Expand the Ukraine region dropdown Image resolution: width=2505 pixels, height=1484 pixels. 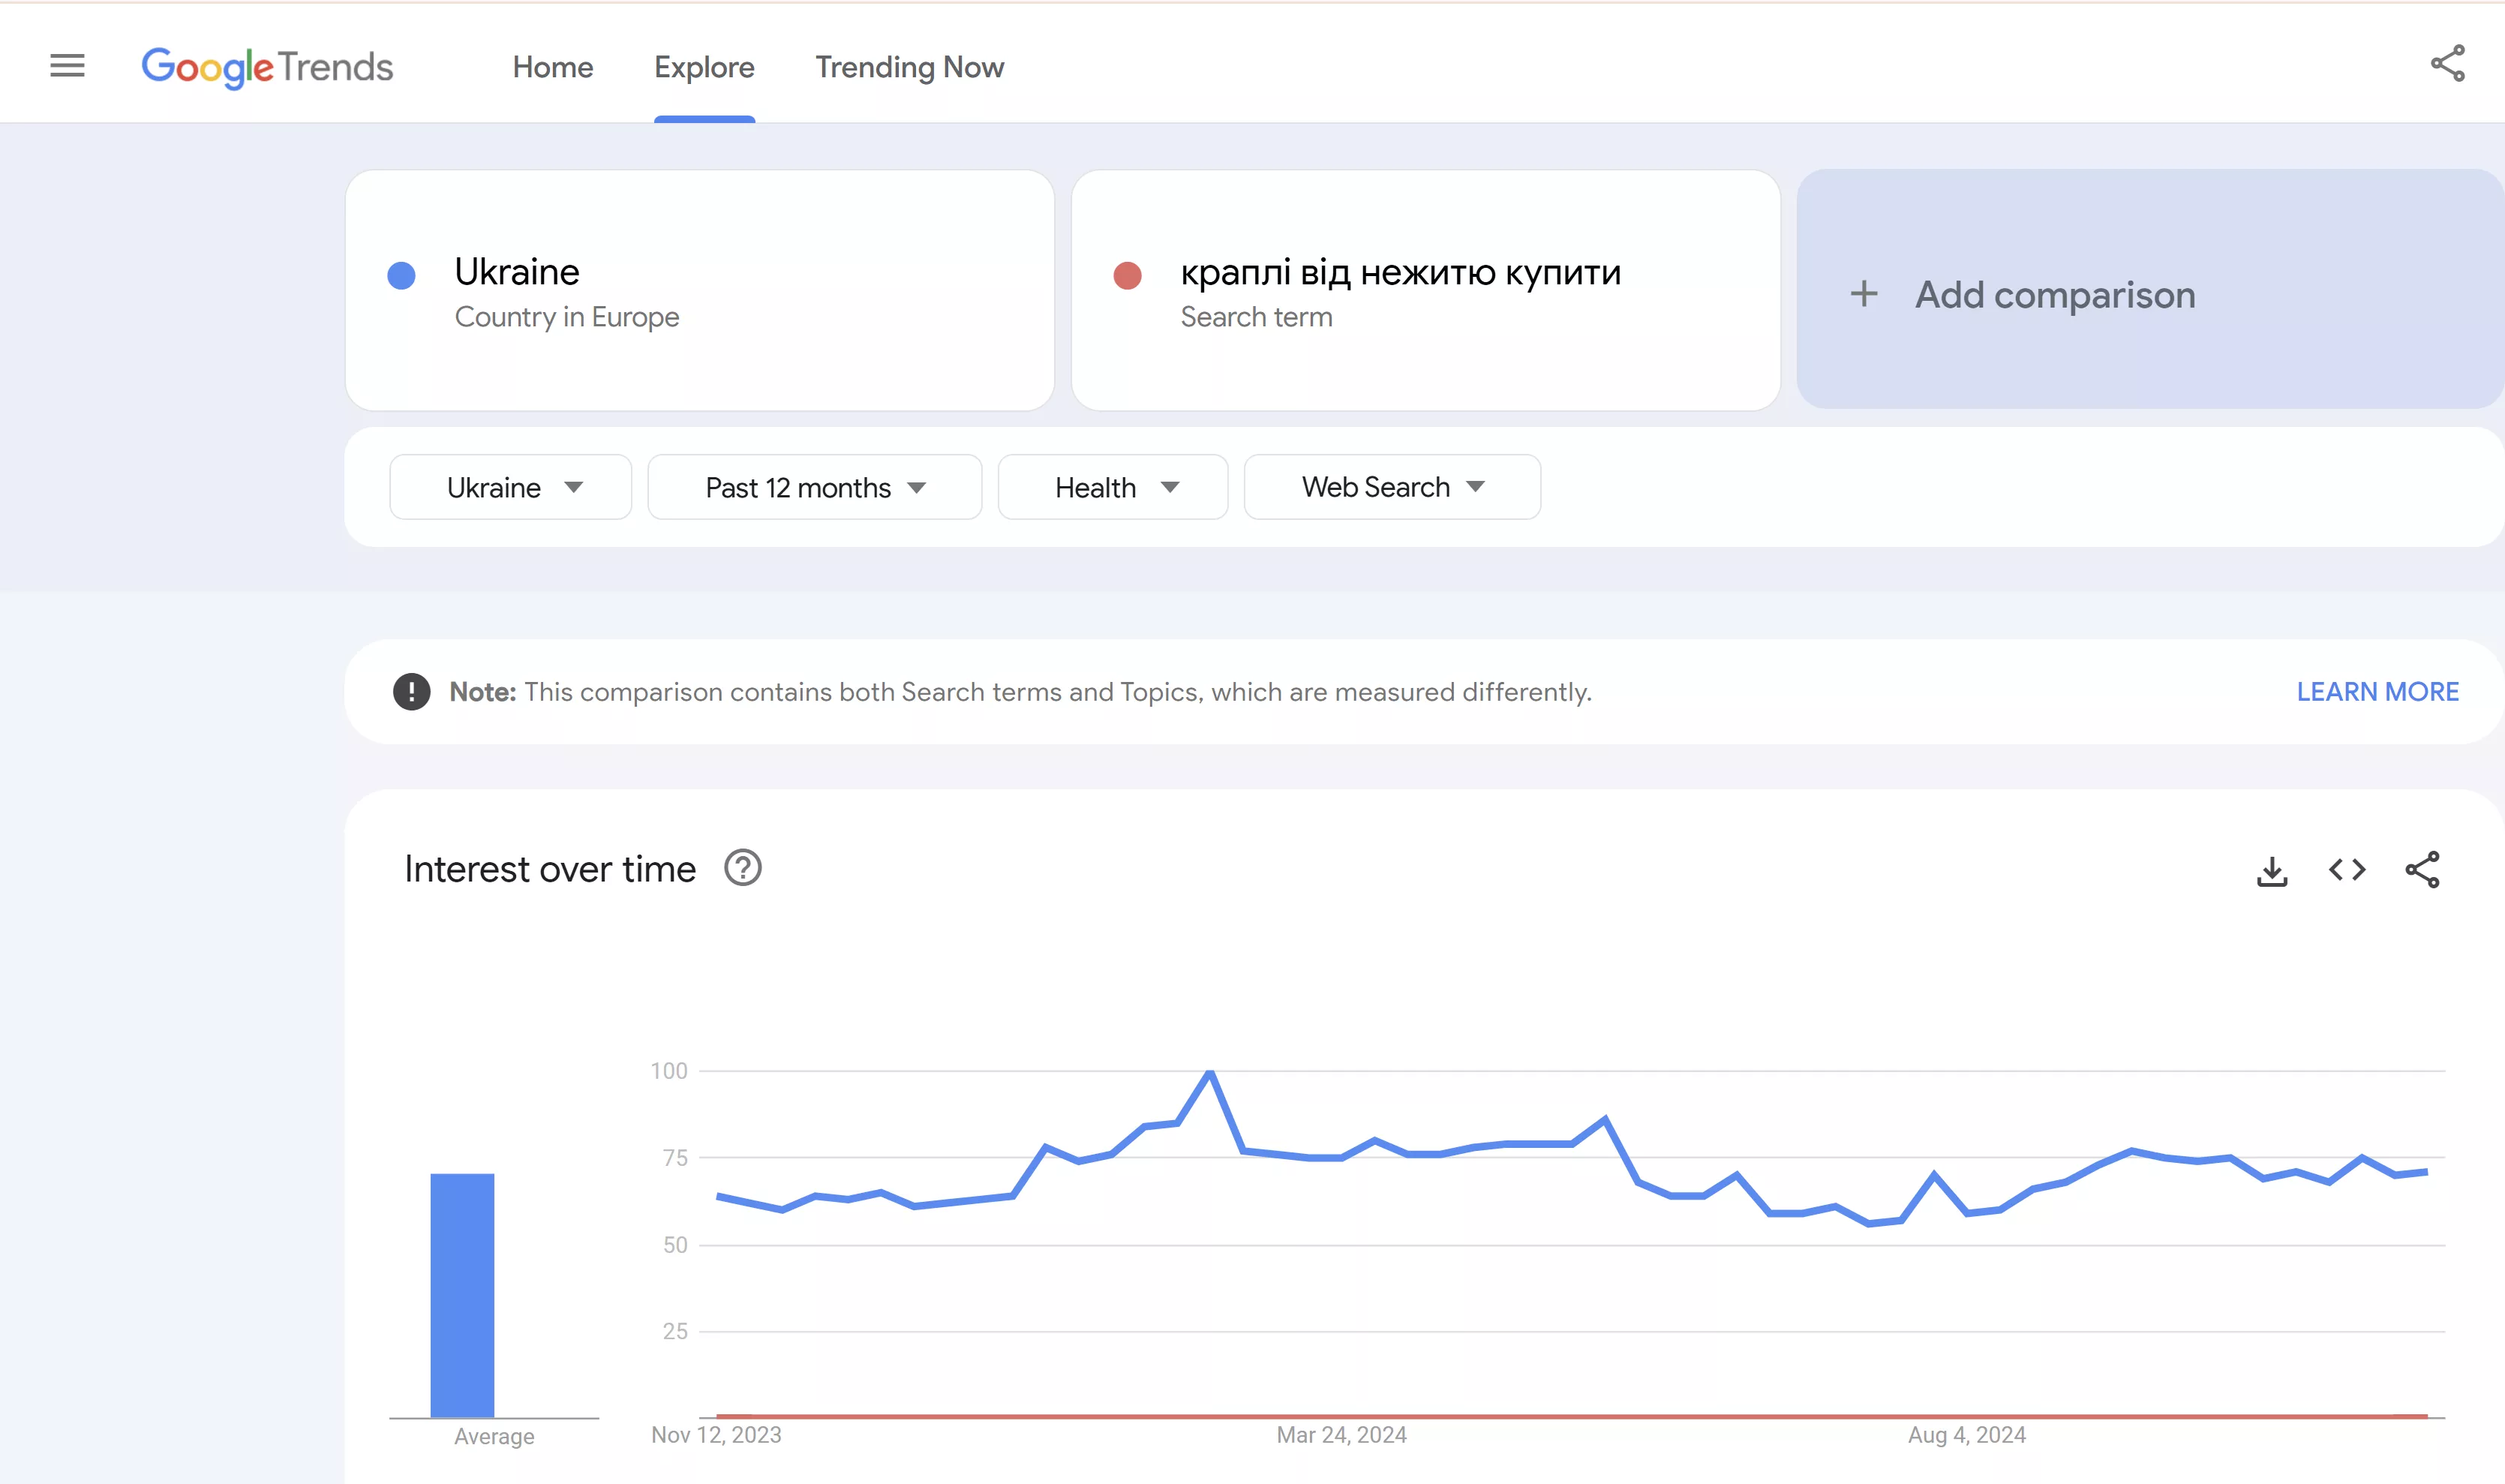(x=510, y=487)
